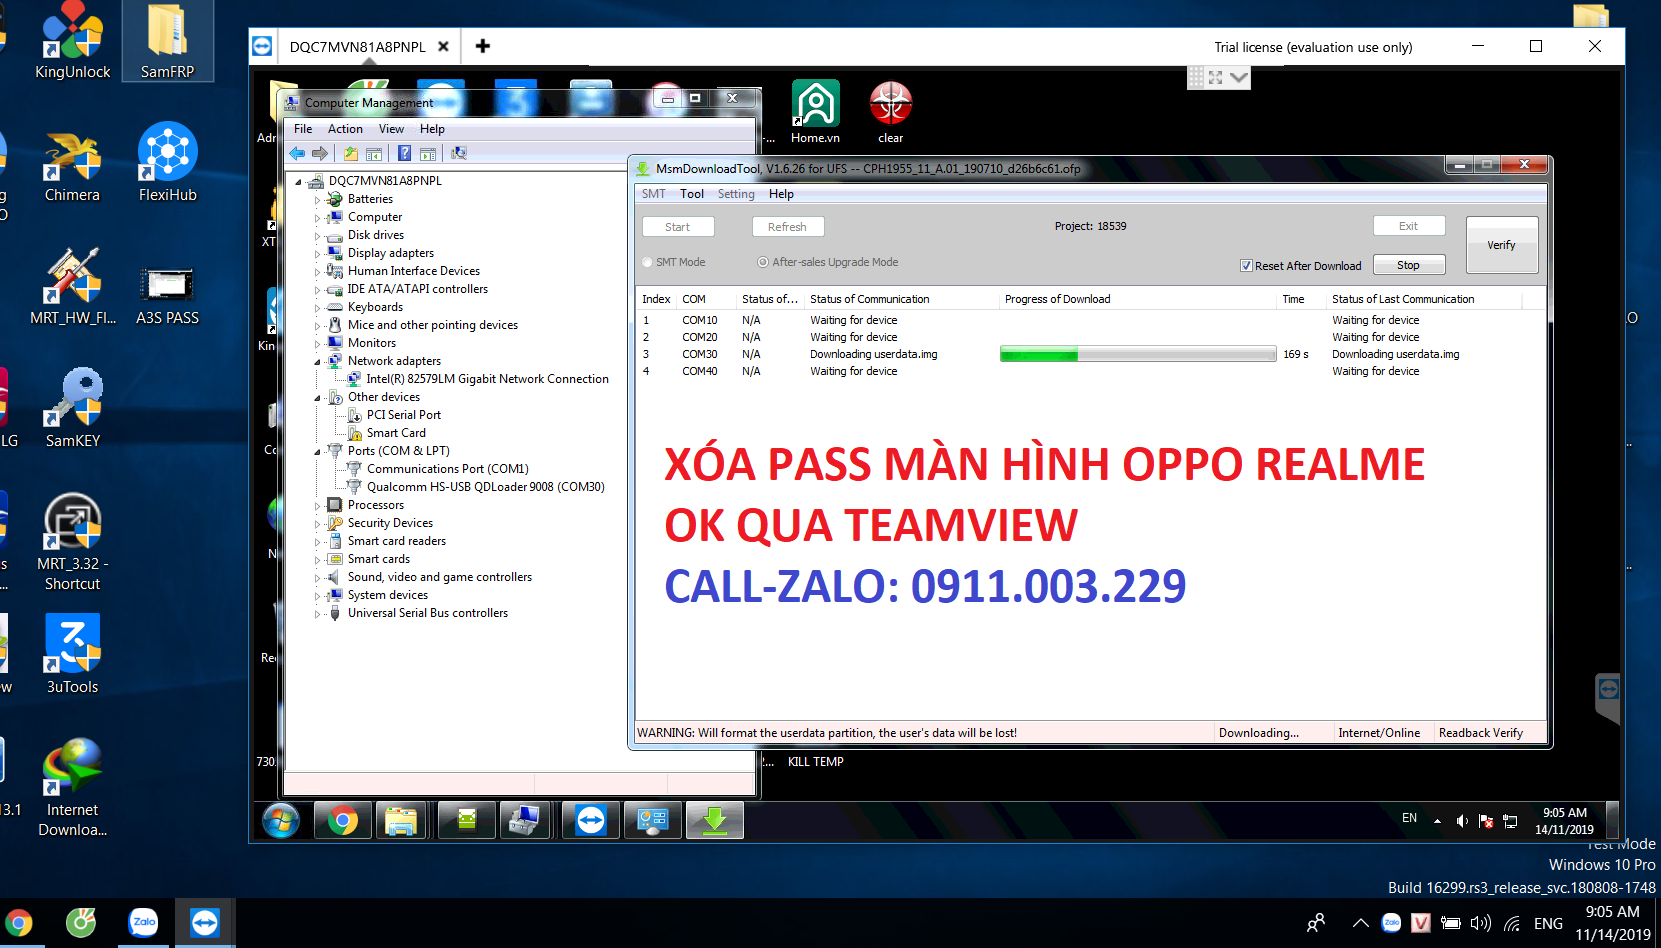Viewport: 1661px width, 948px height.
Task: Click MsmDownloadTool green arrow in remote taskbar
Action: coord(714,821)
